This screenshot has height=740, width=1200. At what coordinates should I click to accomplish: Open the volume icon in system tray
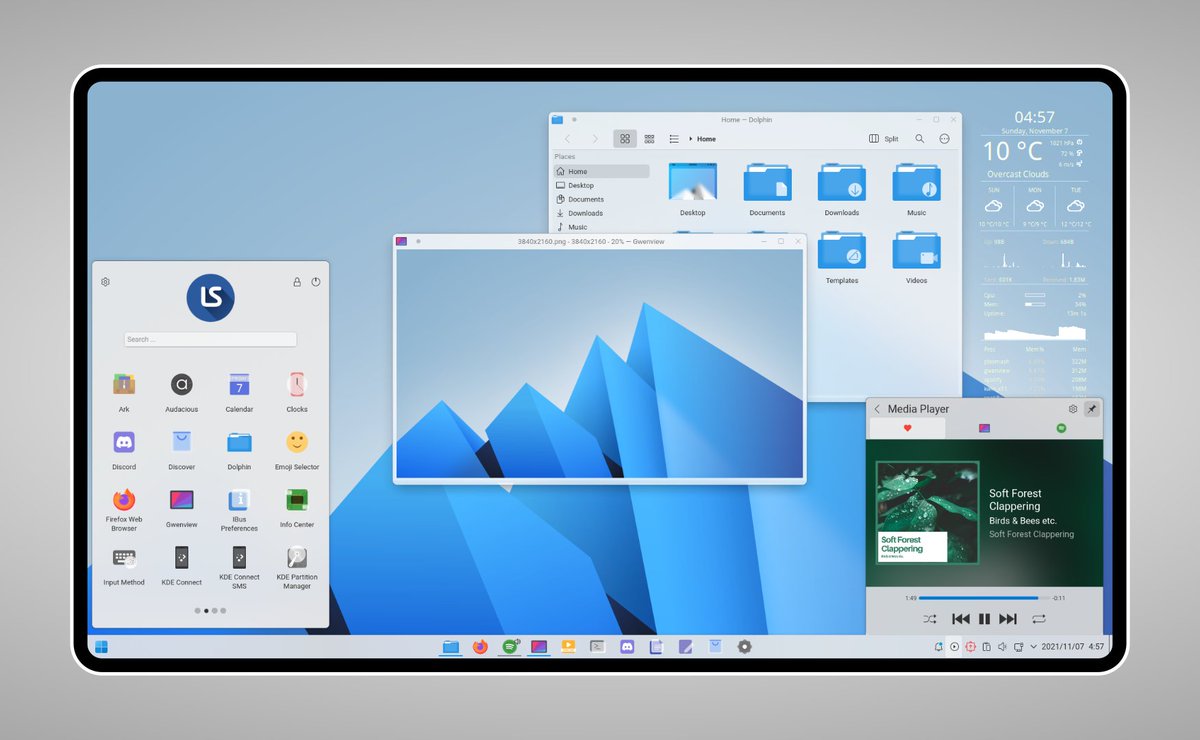[x=1002, y=647]
